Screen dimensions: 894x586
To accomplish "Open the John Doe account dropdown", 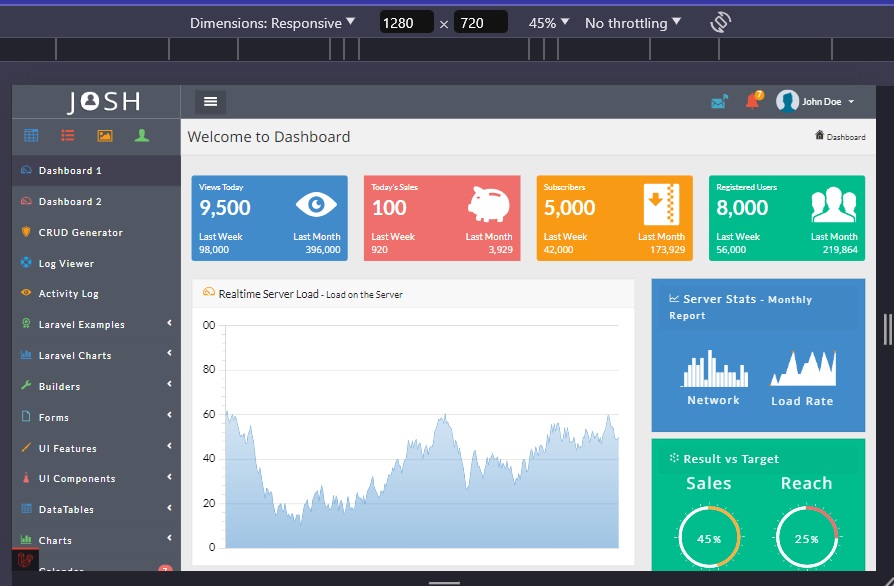I will pos(822,101).
